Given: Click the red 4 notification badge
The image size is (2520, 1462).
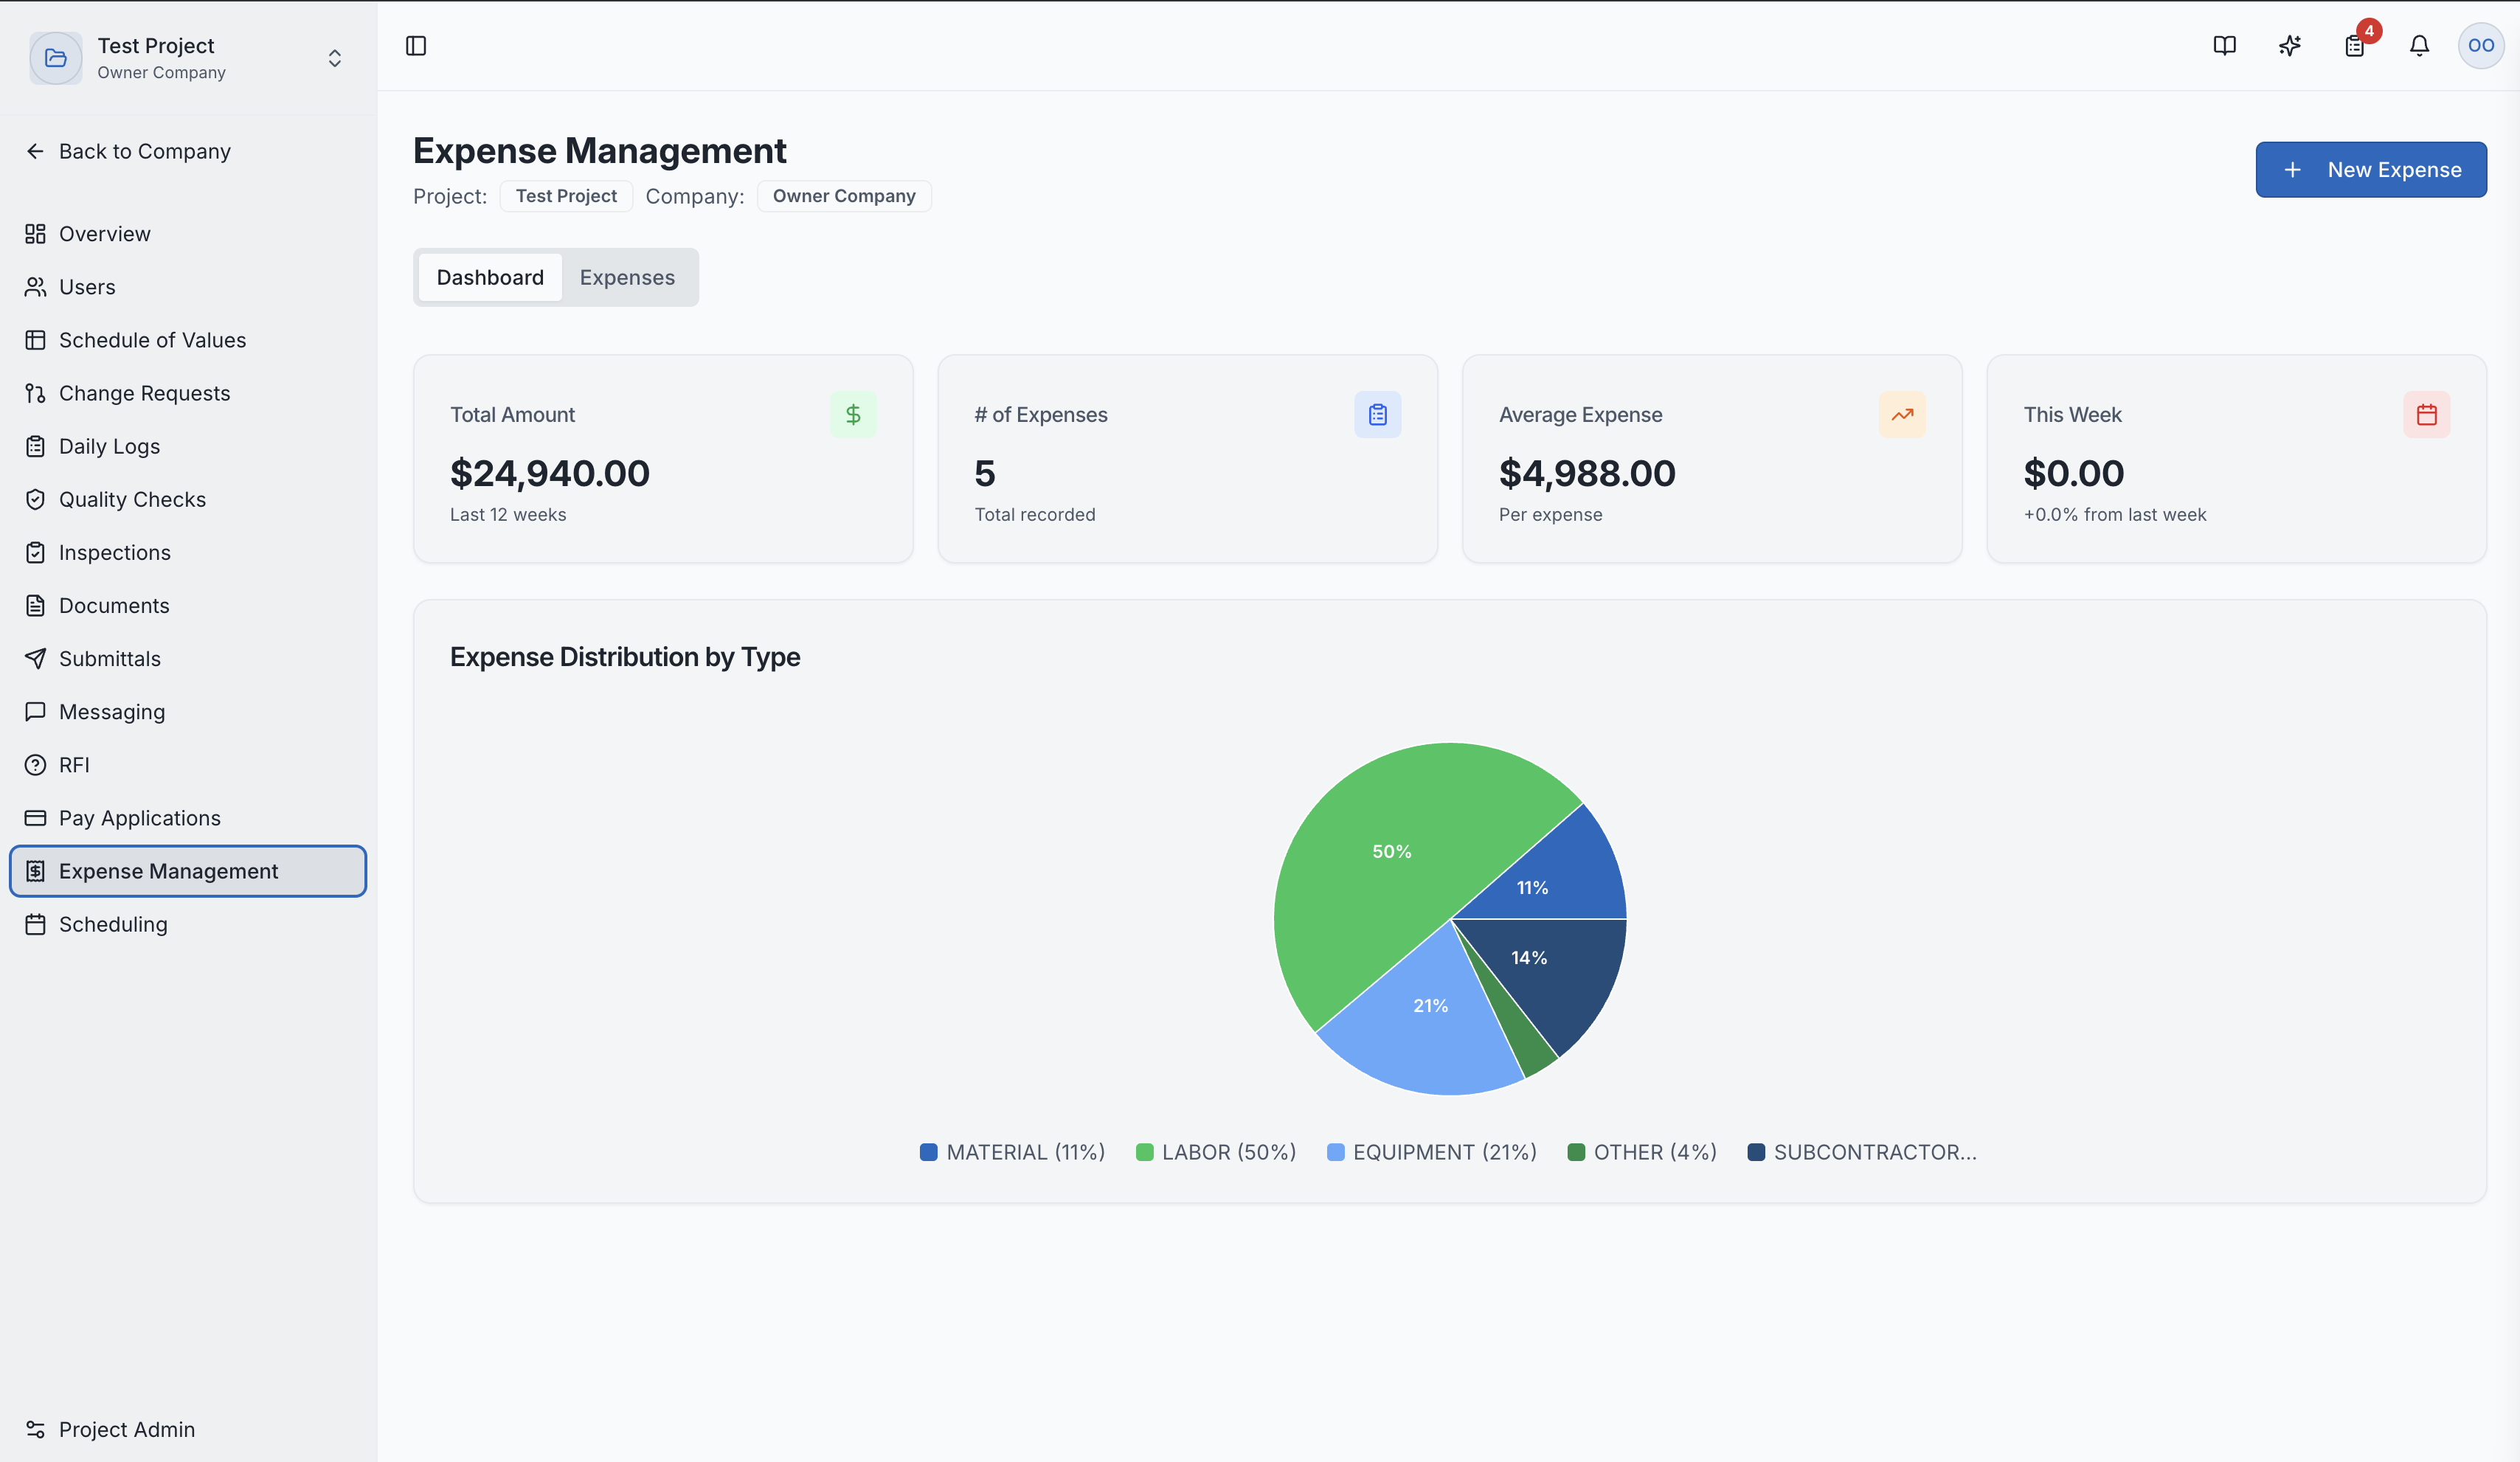Looking at the screenshot, I should click(2369, 31).
